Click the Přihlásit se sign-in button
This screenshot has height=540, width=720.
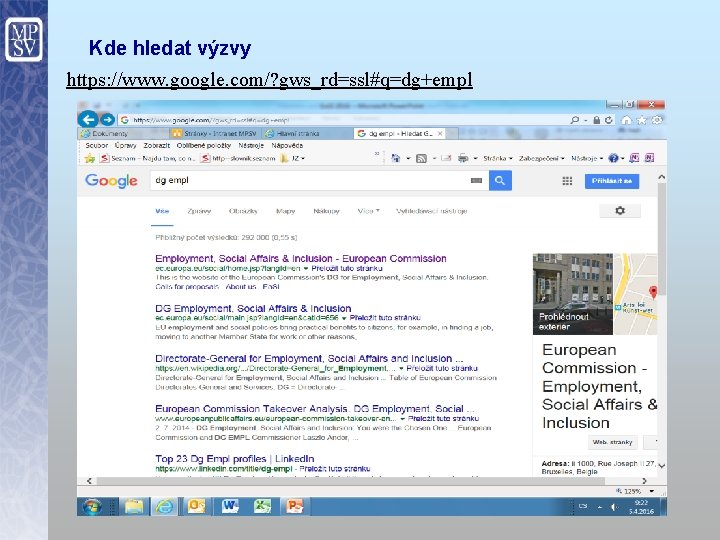612,181
